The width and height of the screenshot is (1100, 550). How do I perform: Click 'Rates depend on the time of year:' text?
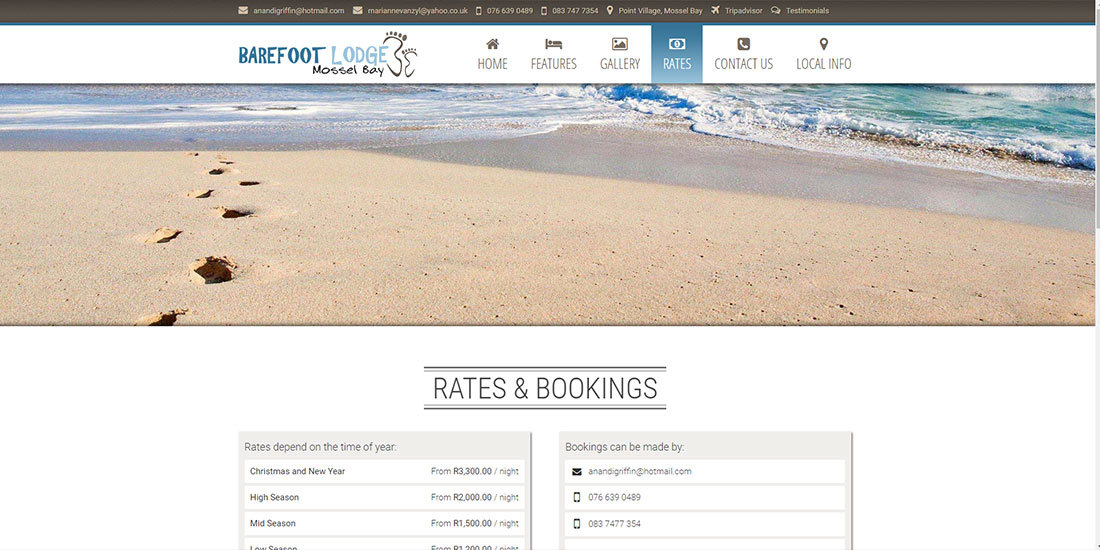point(321,447)
